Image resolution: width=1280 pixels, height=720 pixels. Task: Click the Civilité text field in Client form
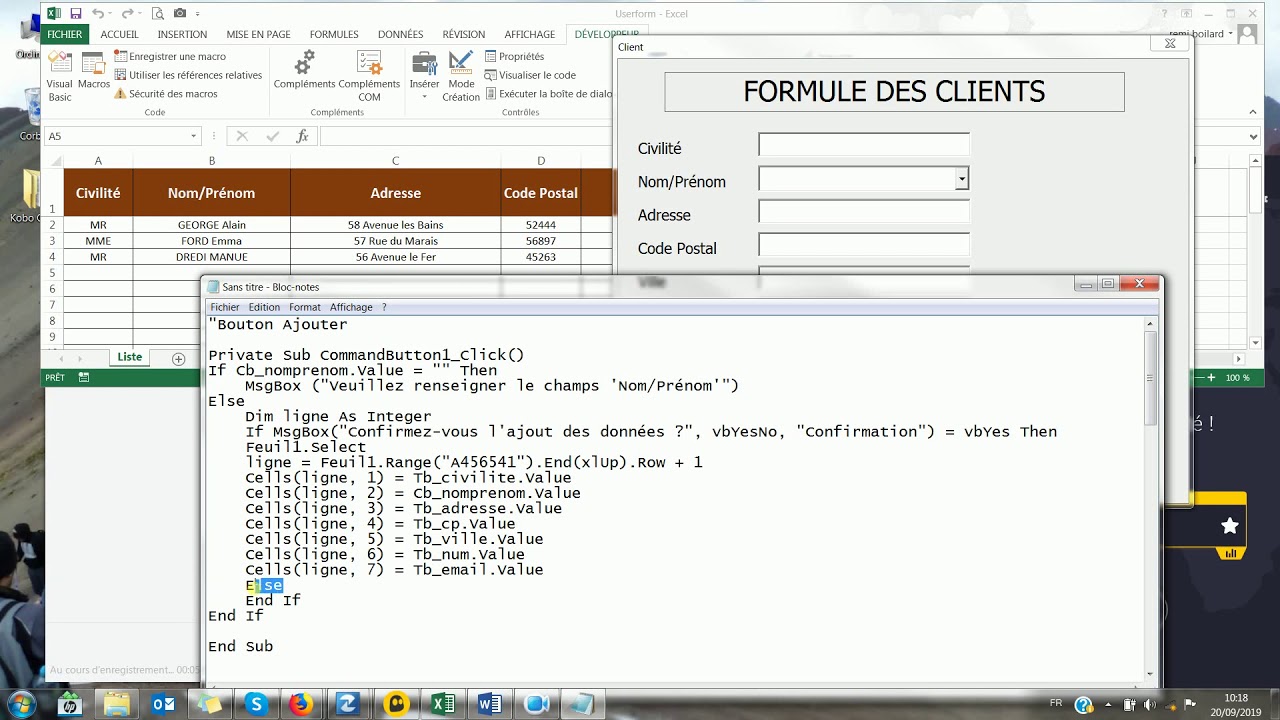click(x=864, y=145)
